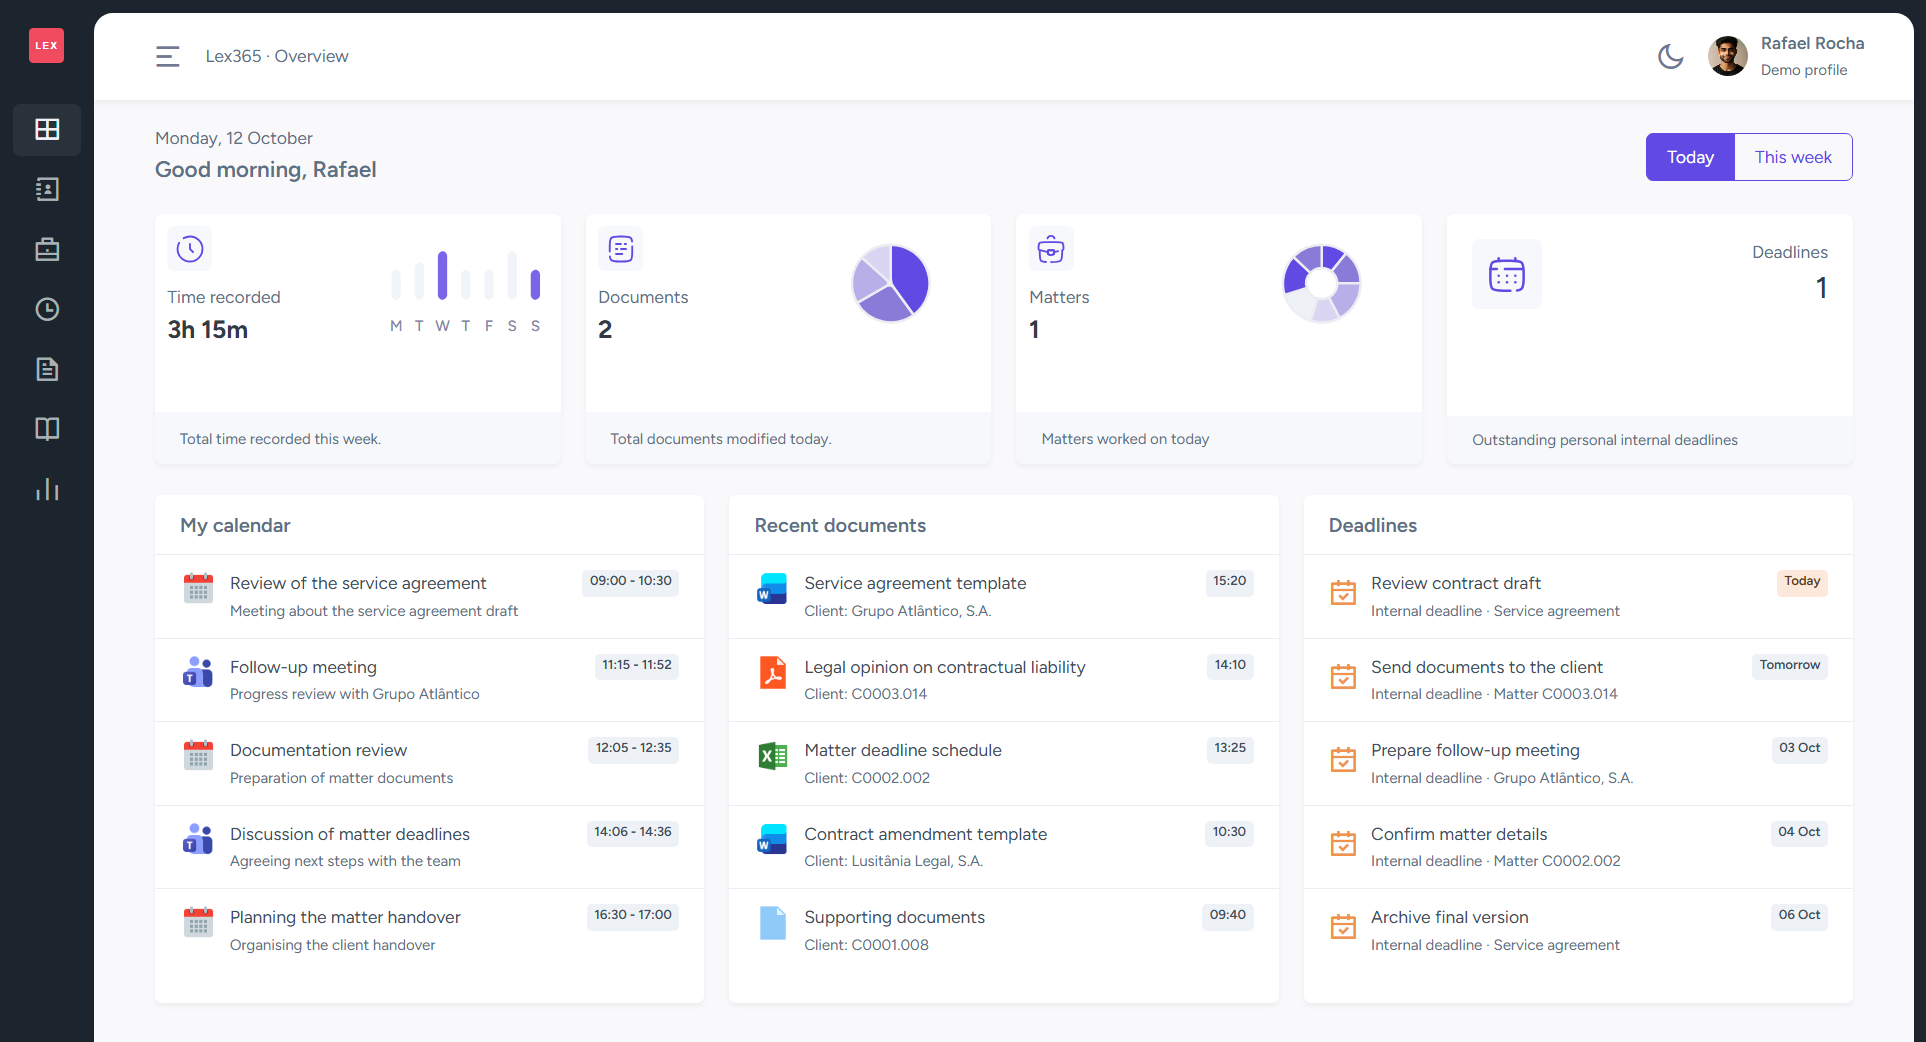This screenshot has height=1042, width=1926.
Task: Click the Matters card briefcase icon
Action: tap(1051, 248)
